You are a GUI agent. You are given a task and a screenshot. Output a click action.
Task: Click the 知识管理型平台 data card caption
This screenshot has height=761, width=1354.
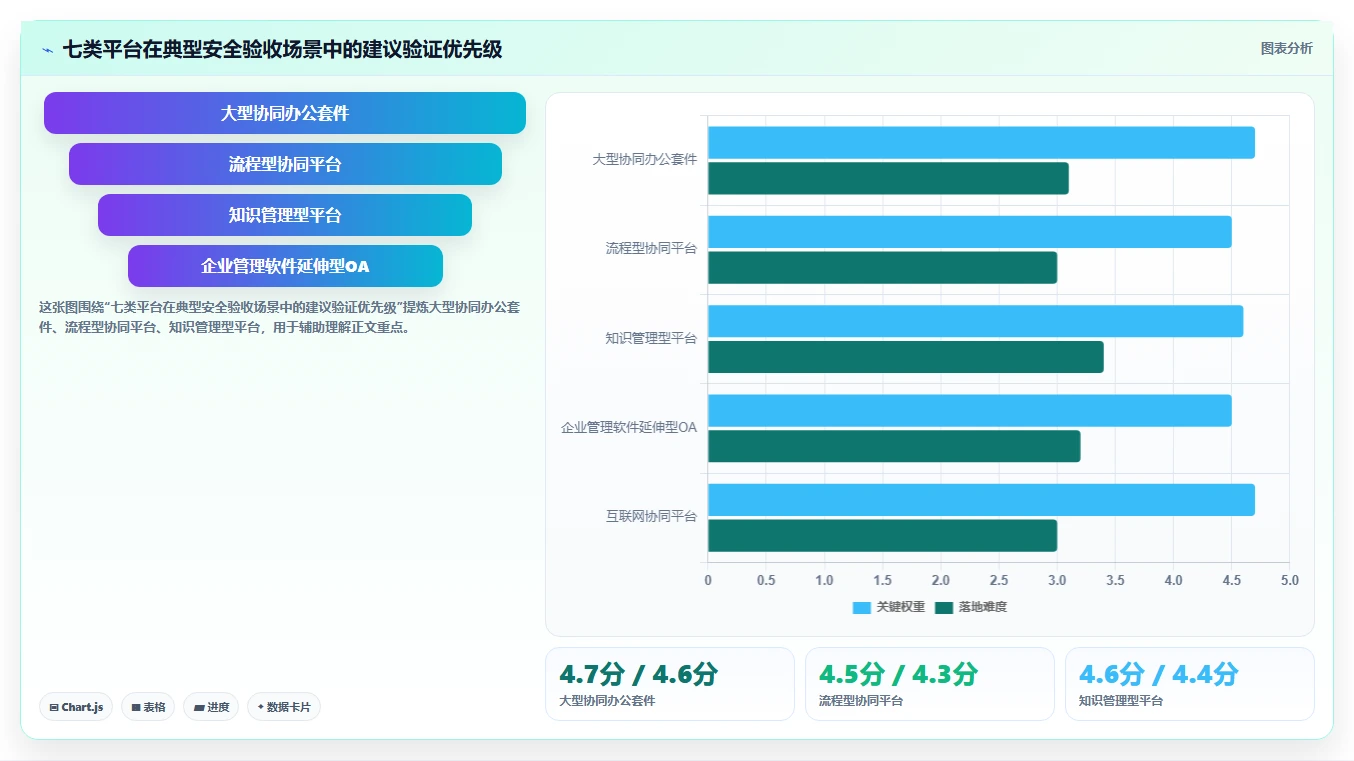[x=1121, y=701]
